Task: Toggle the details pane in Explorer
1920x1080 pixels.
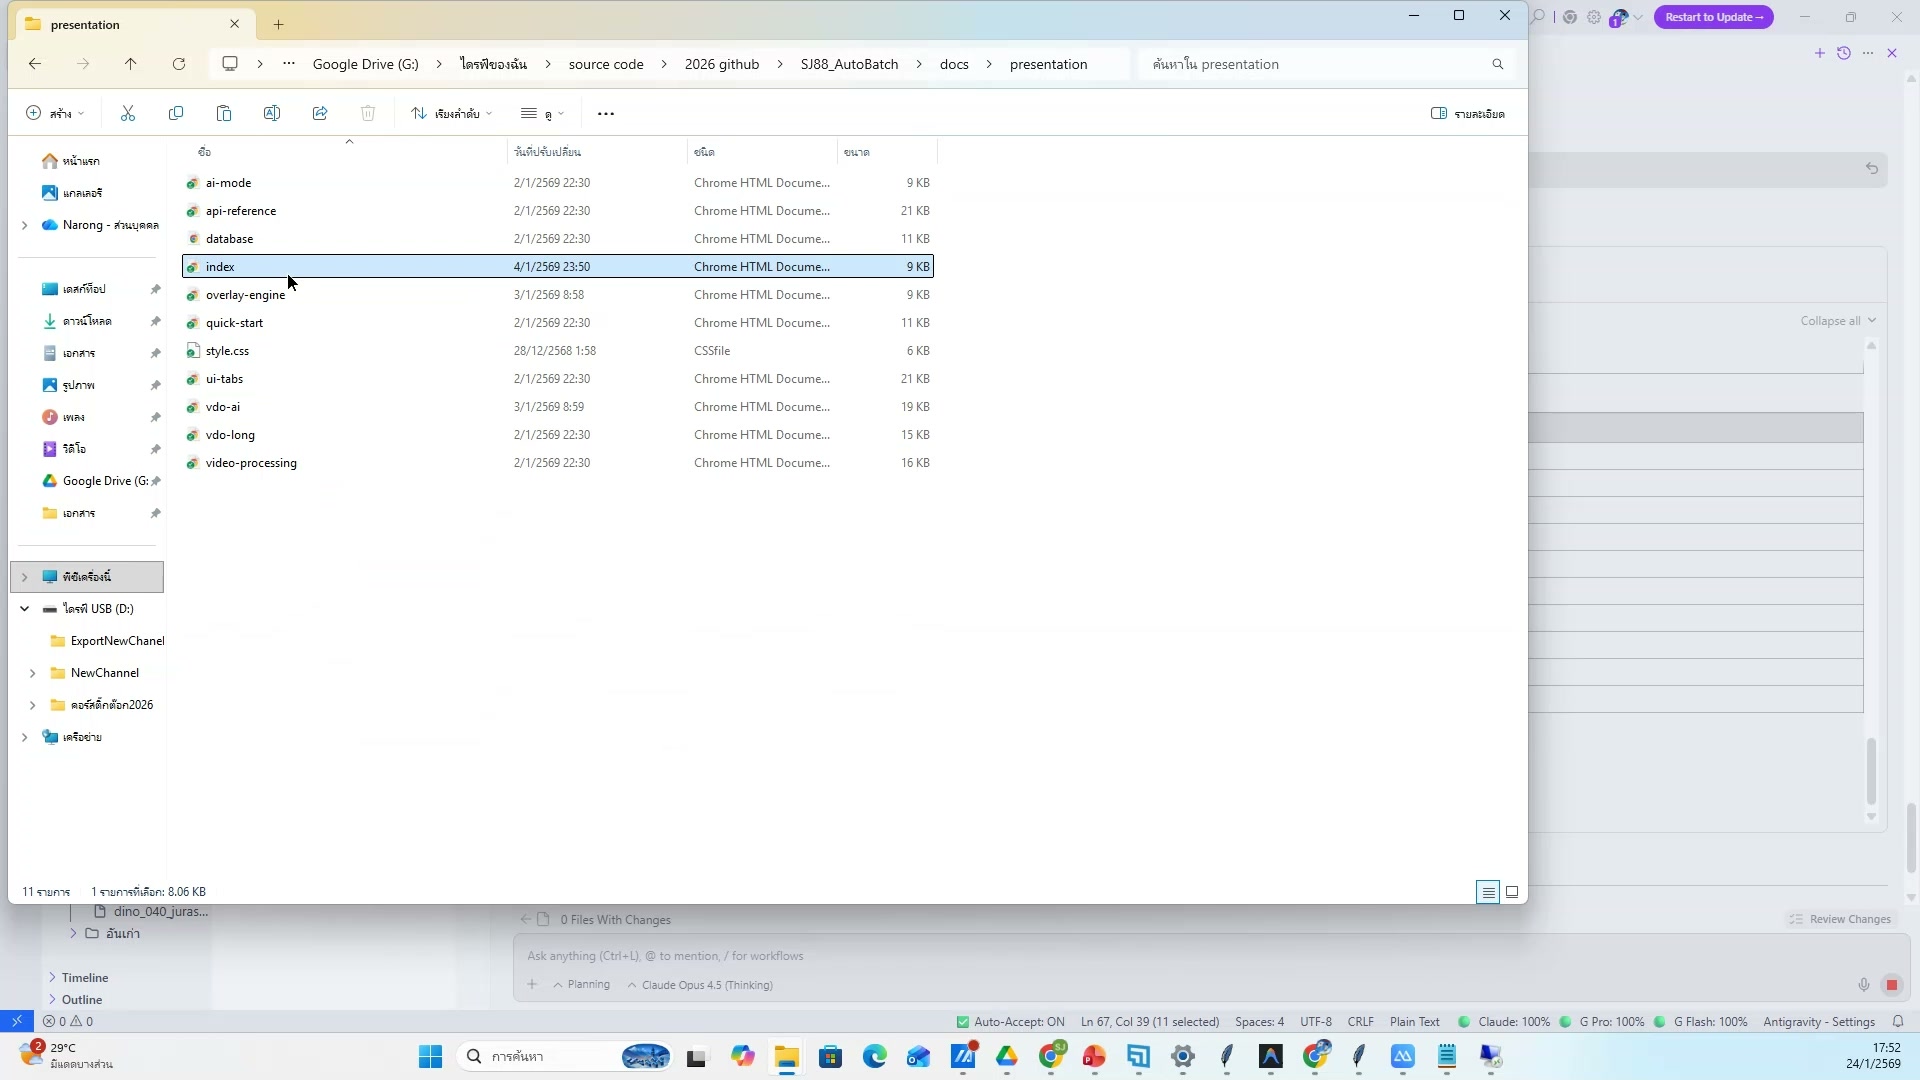Action: tap(1468, 113)
